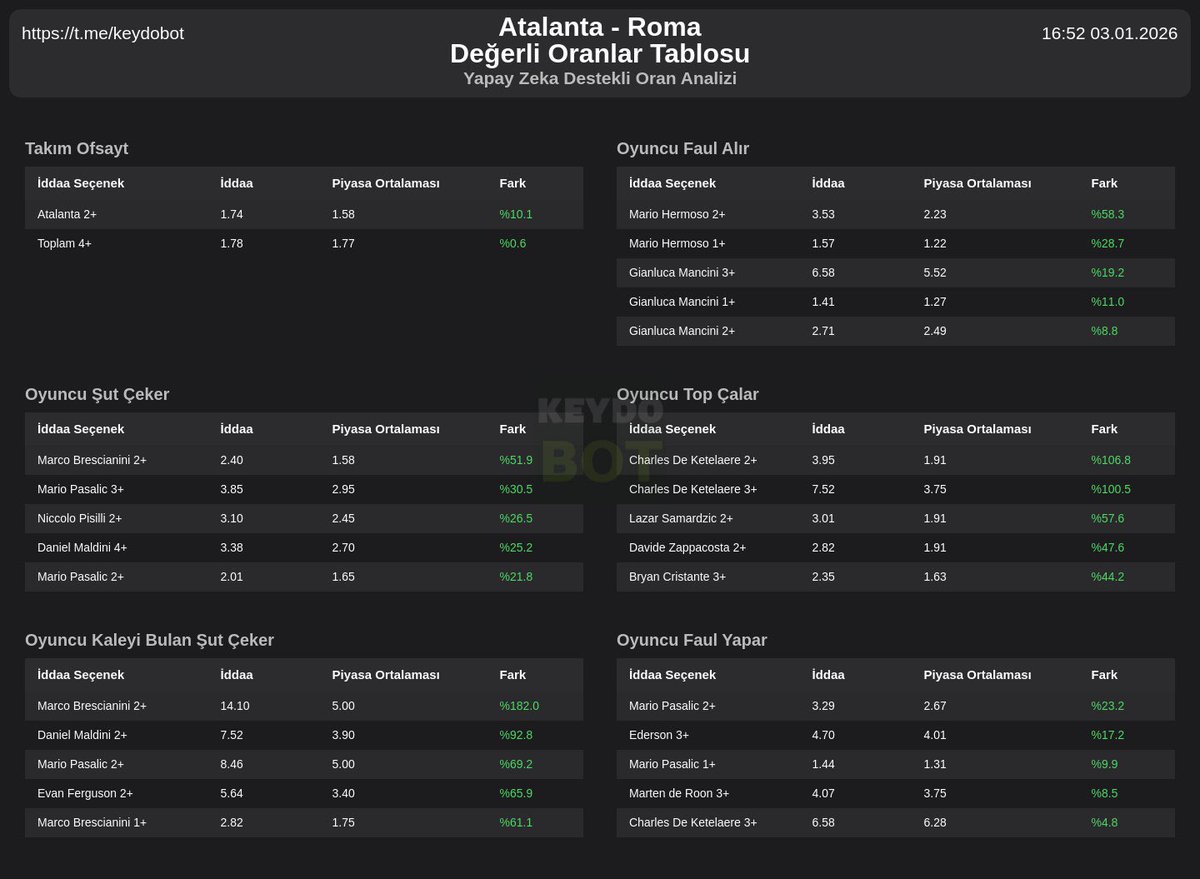
Task: Click the timestamp 16:52 03.01.2026
Action: tap(1109, 33)
